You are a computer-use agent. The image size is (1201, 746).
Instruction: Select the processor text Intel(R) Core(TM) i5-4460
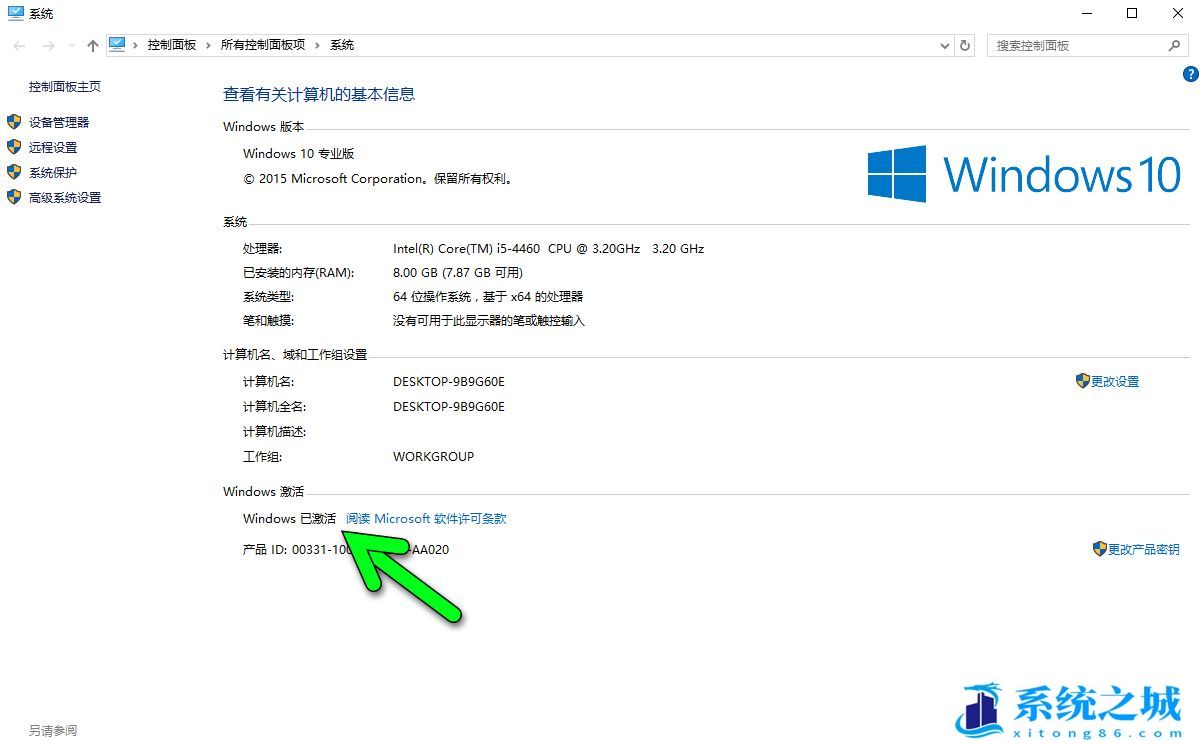click(548, 249)
